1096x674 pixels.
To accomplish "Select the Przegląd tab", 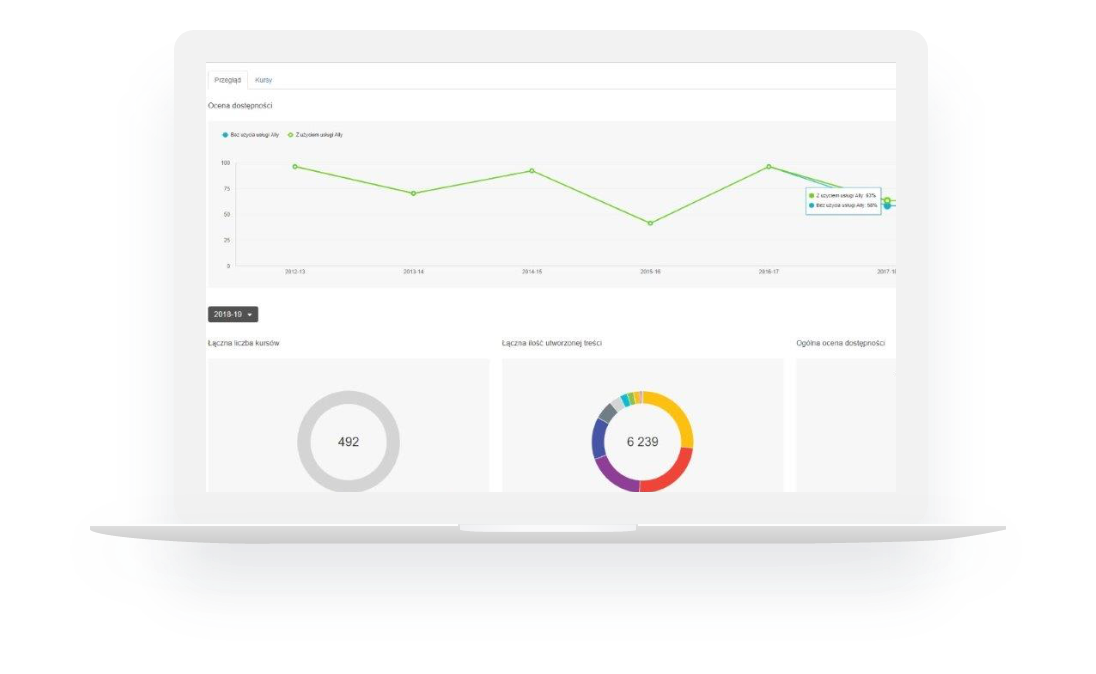I will 228,80.
